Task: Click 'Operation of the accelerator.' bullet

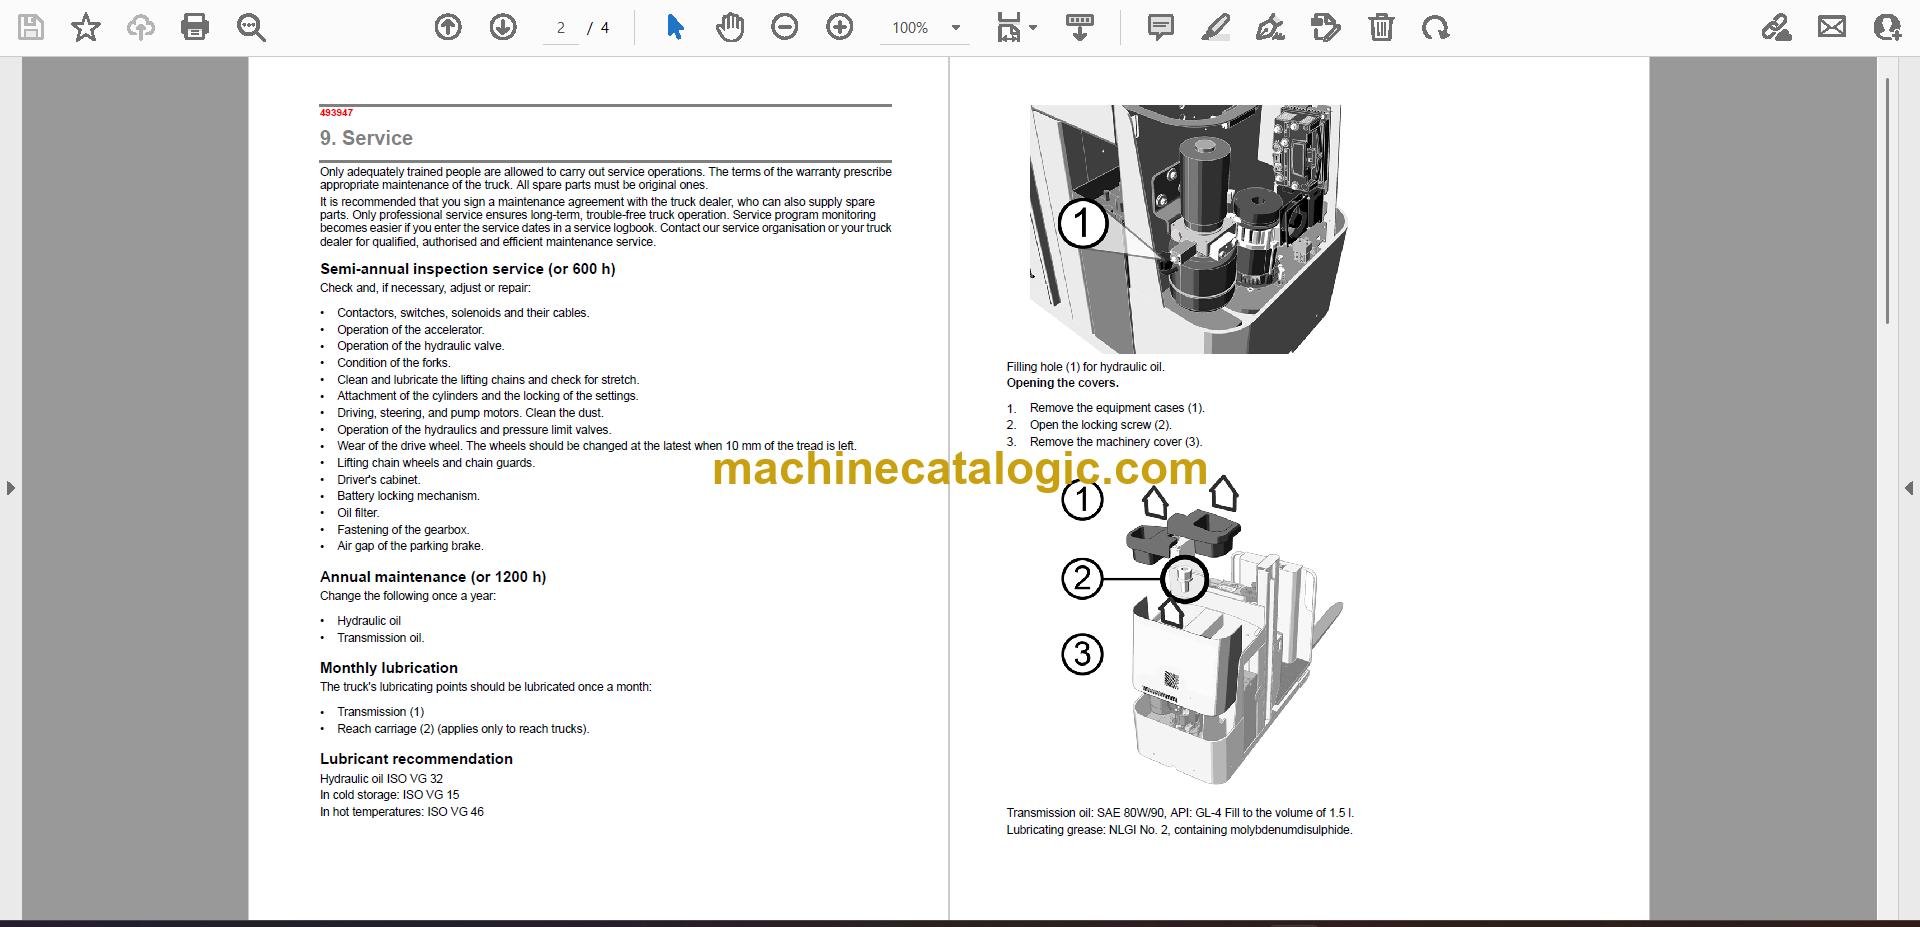Action: click(x=410, y=330)
